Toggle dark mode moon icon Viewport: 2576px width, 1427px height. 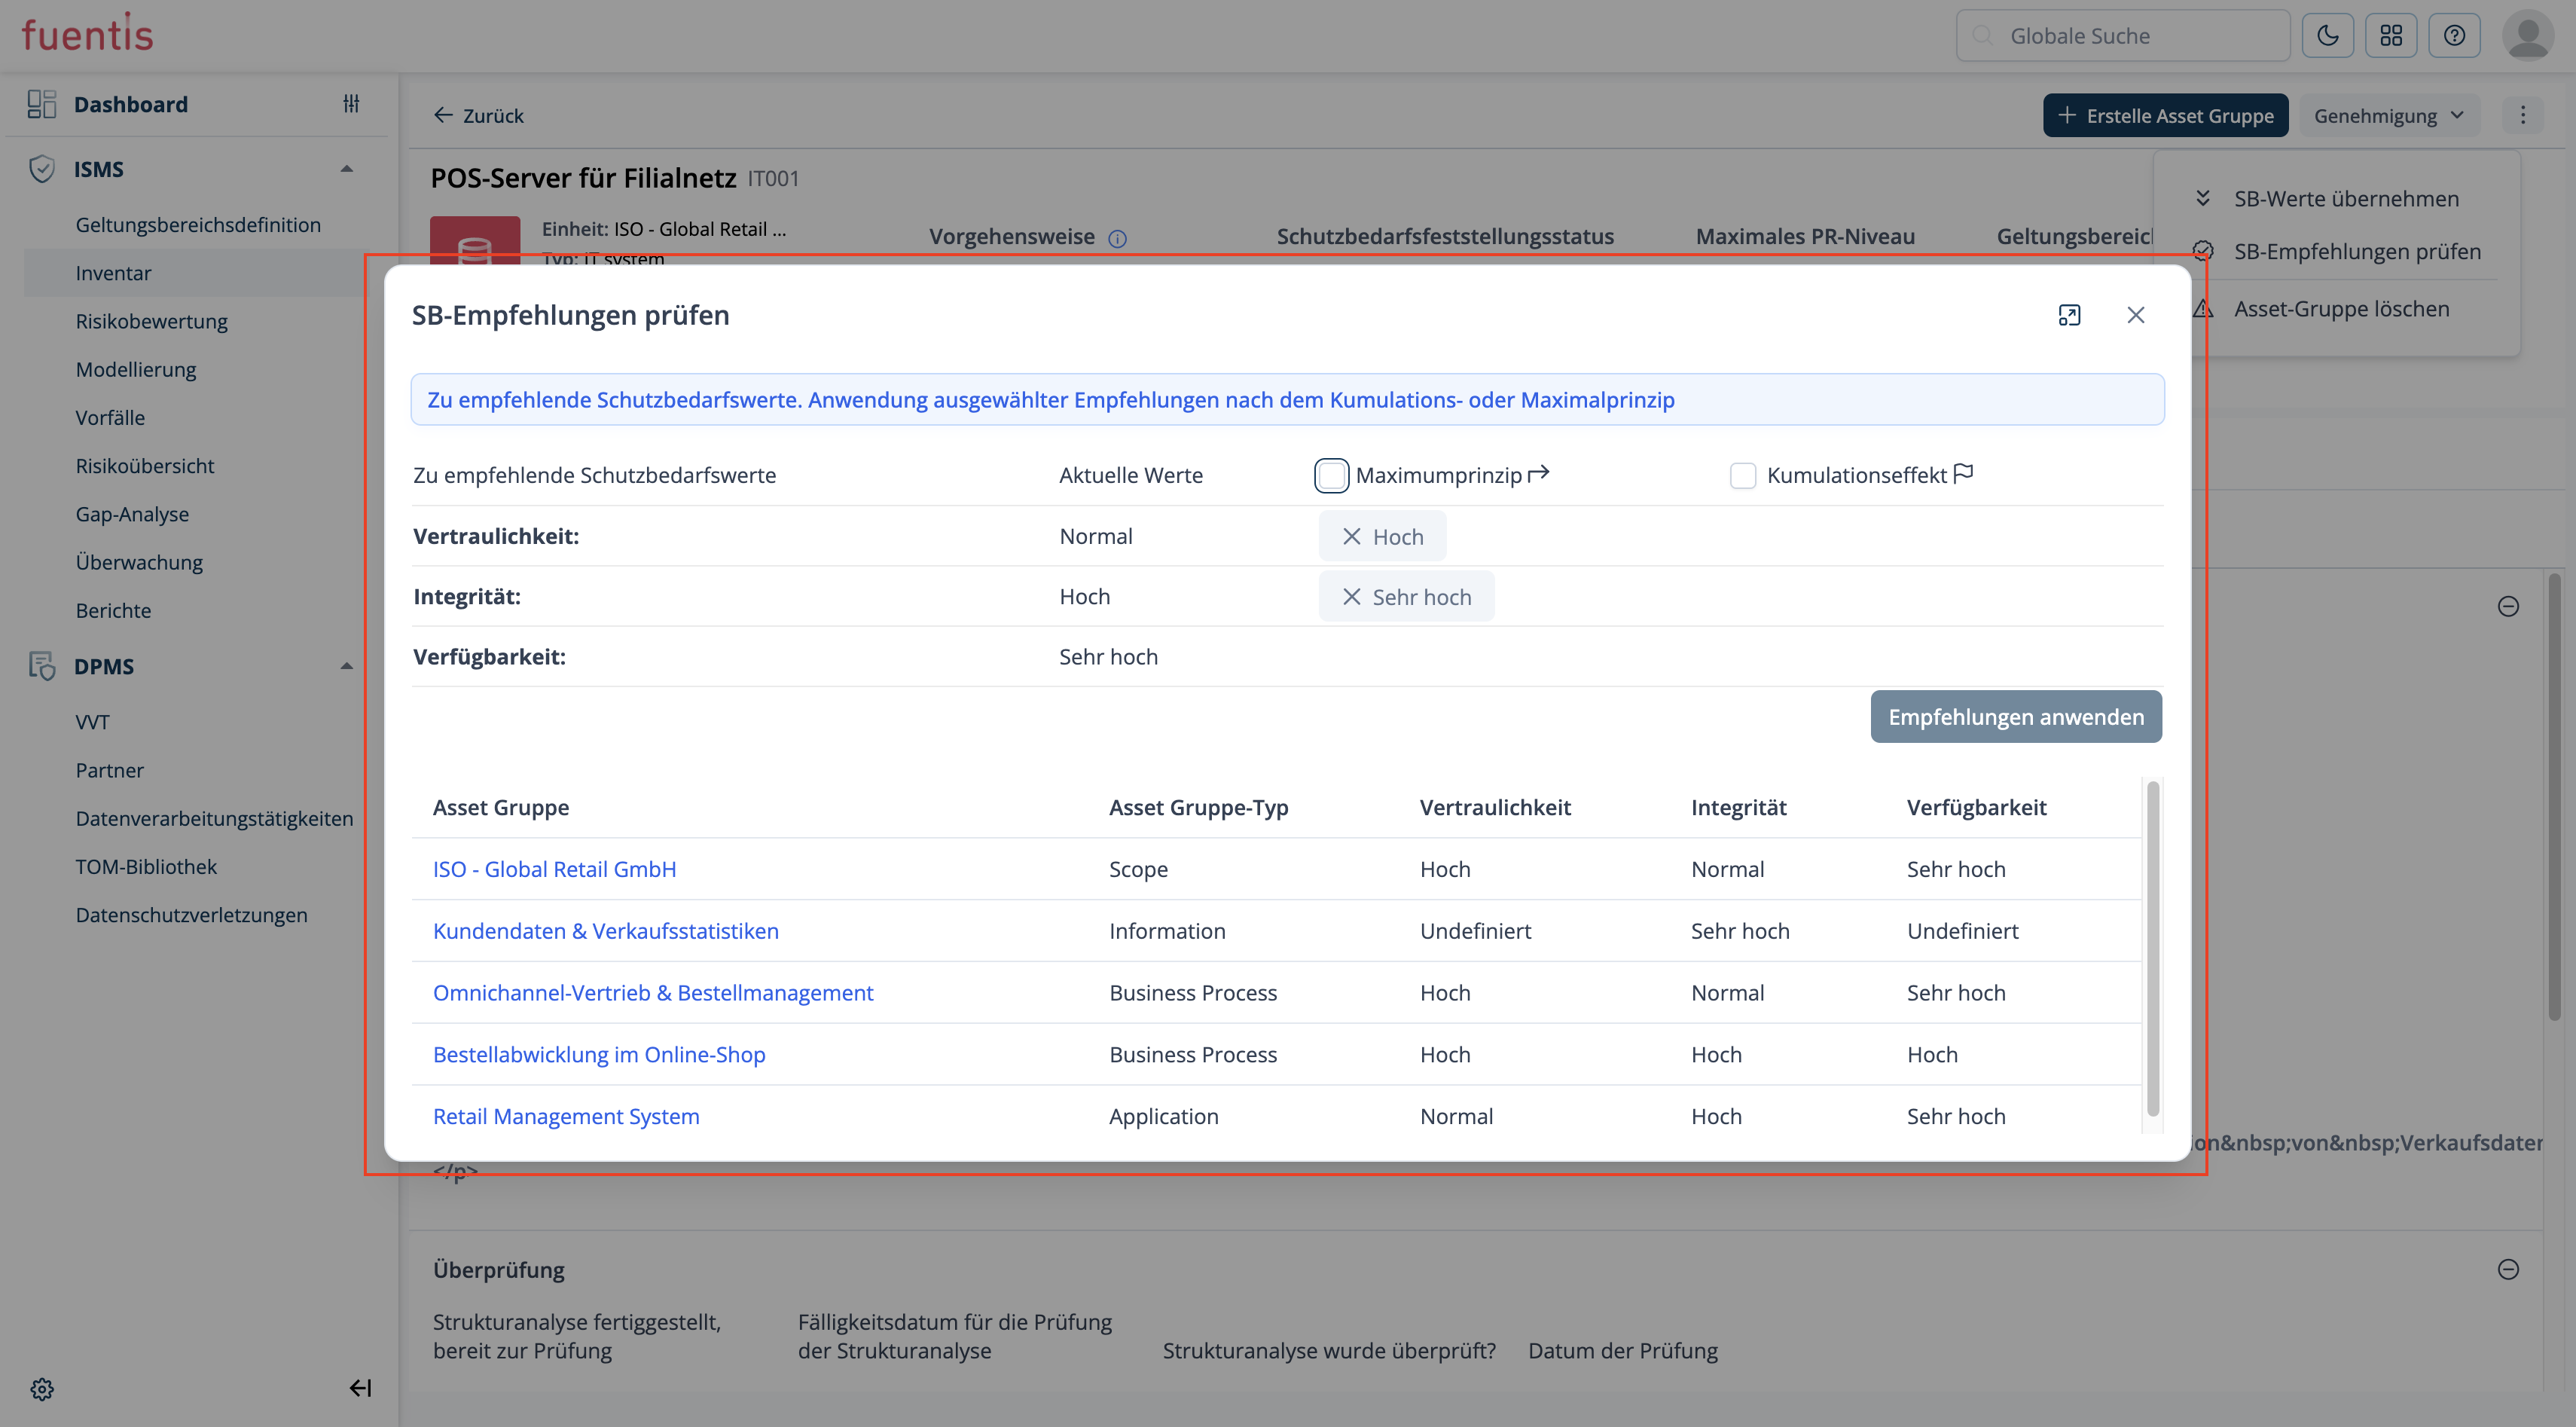tap(2327, 36)
